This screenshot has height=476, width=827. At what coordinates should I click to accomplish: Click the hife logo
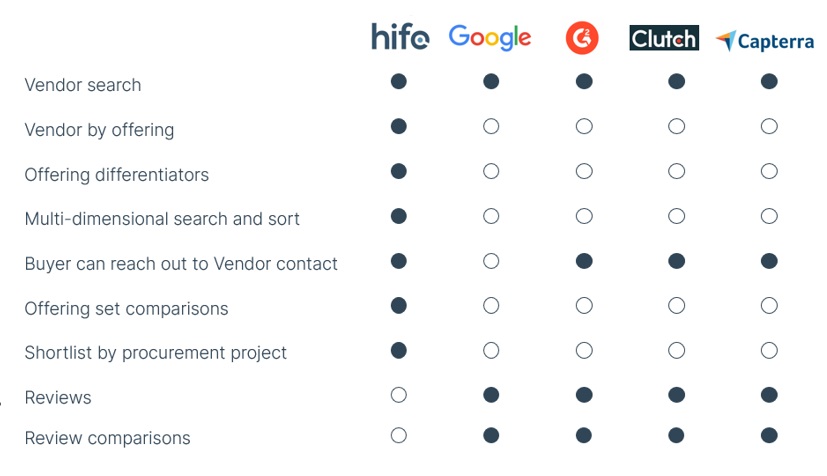pyautogui.click(x=400, y=38)
